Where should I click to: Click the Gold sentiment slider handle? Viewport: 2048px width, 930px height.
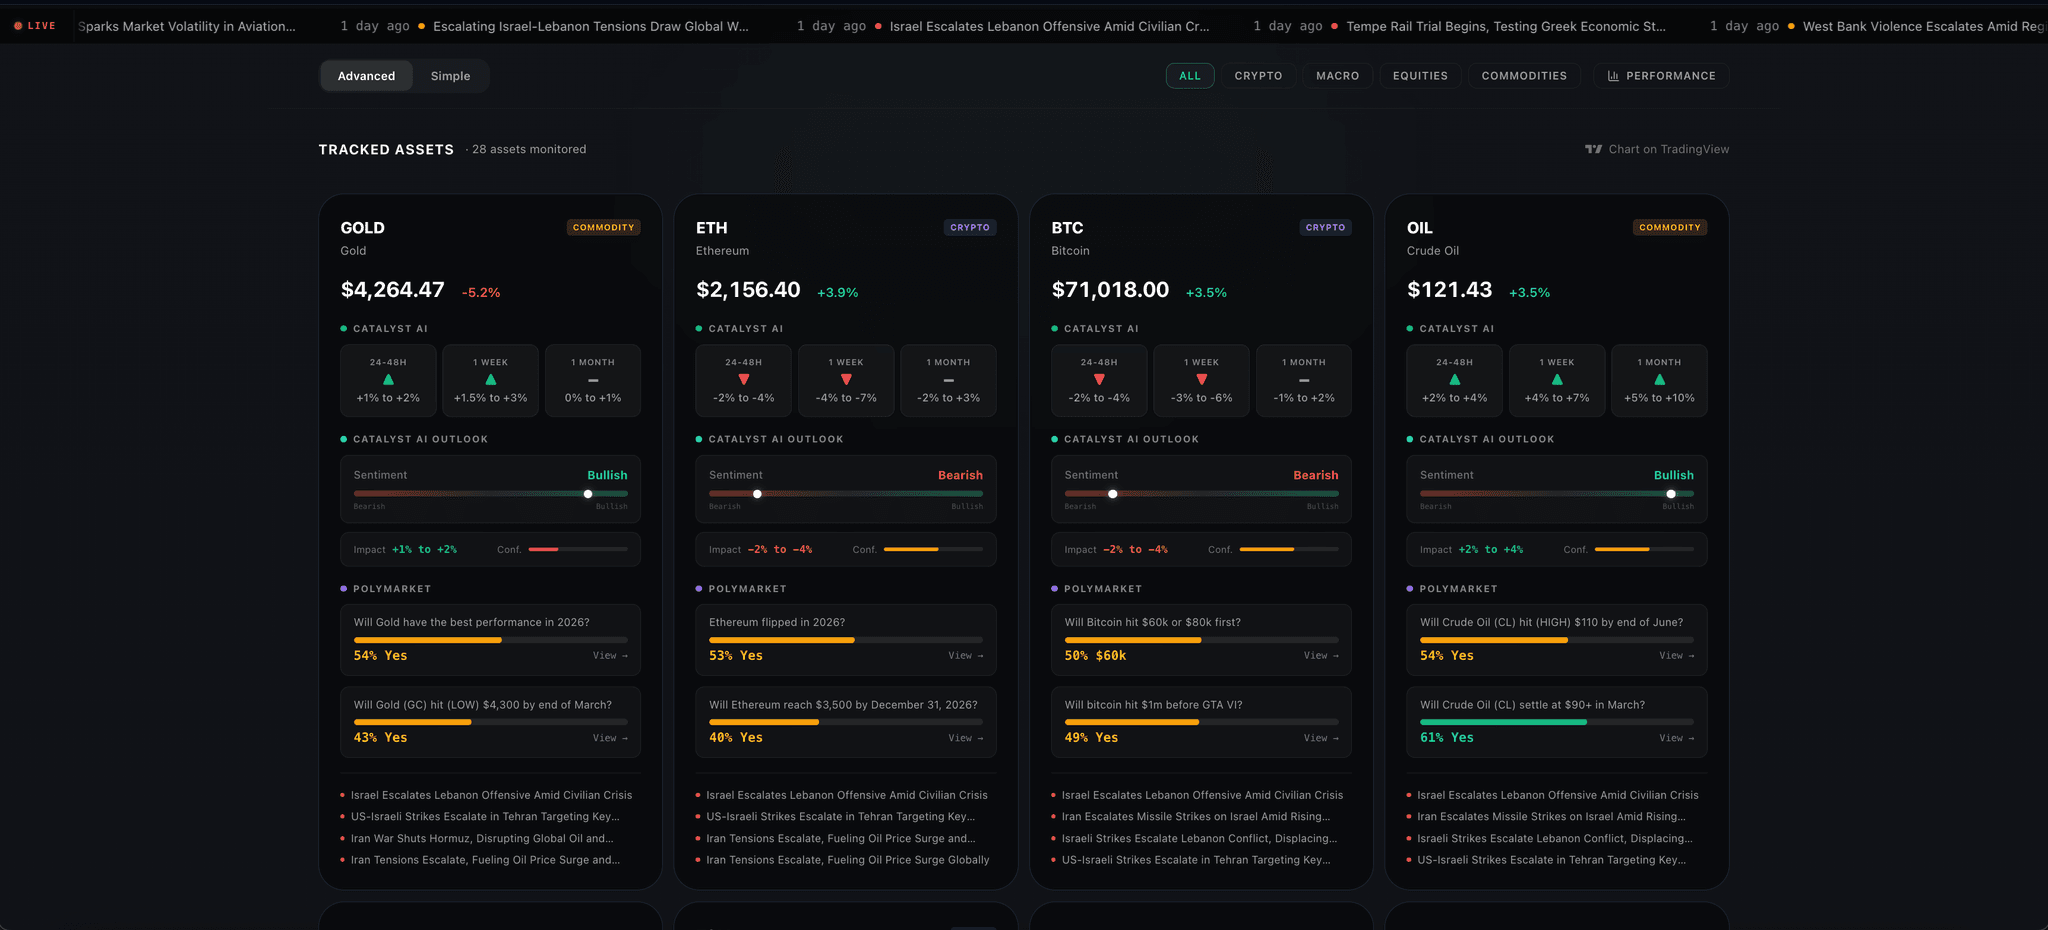pyautogui.click(x=588, y=494)
